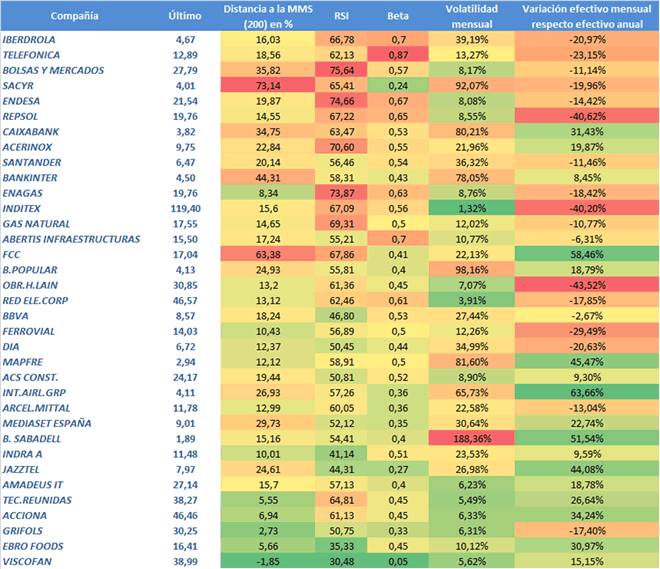Select the RSI column header

point(342,17)
